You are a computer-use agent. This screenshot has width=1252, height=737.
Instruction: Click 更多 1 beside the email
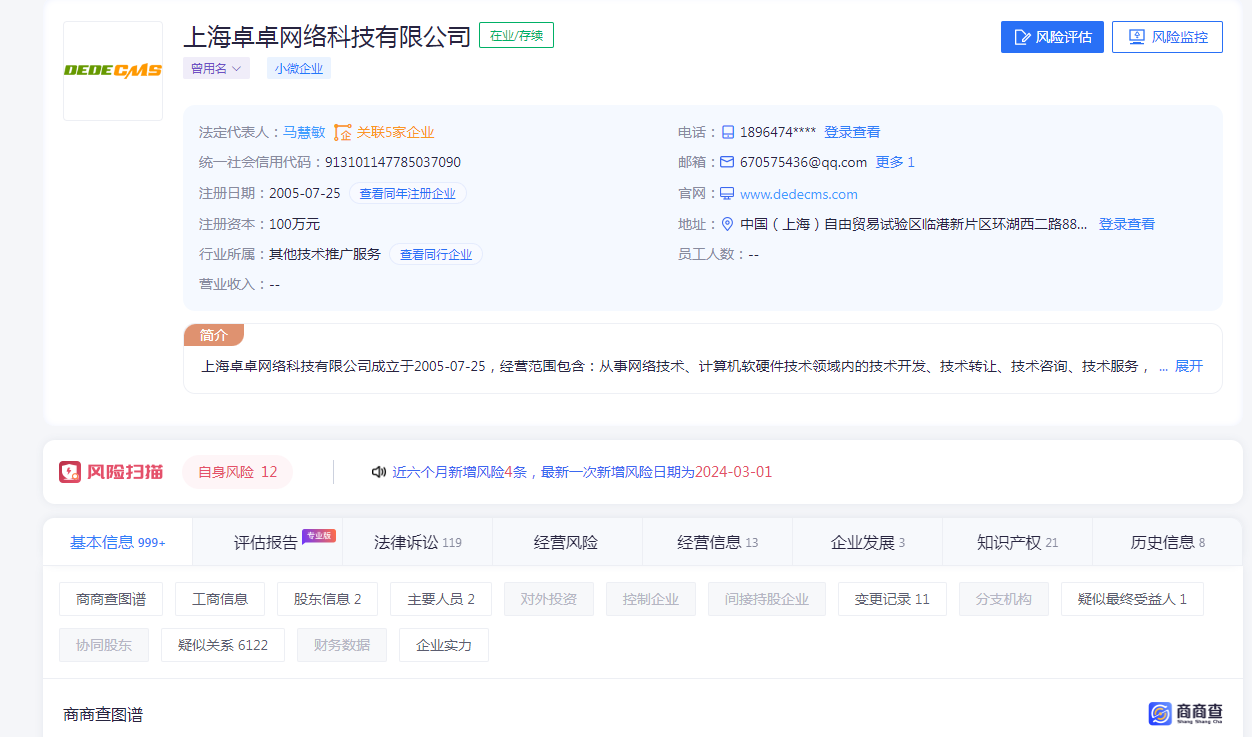(895, 162)
